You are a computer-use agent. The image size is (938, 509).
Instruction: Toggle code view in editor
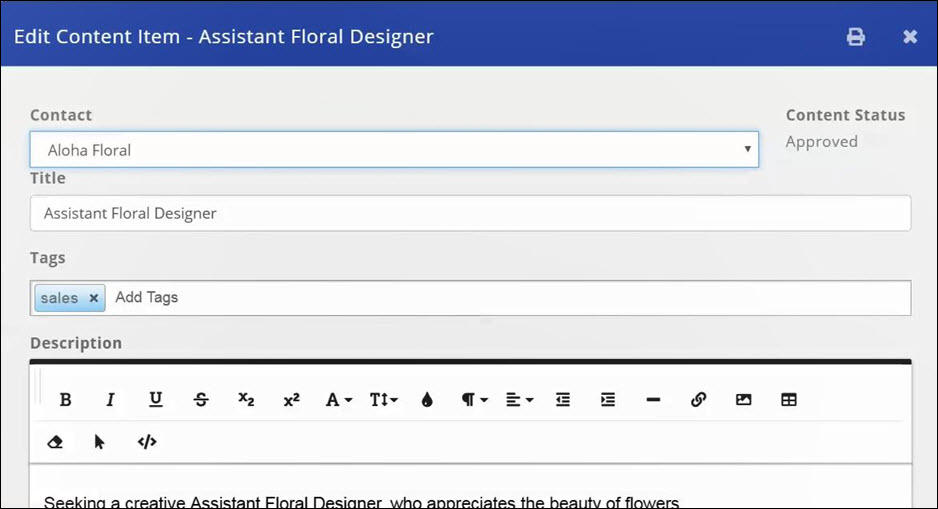pyautogui.click(x=147, y=442)
